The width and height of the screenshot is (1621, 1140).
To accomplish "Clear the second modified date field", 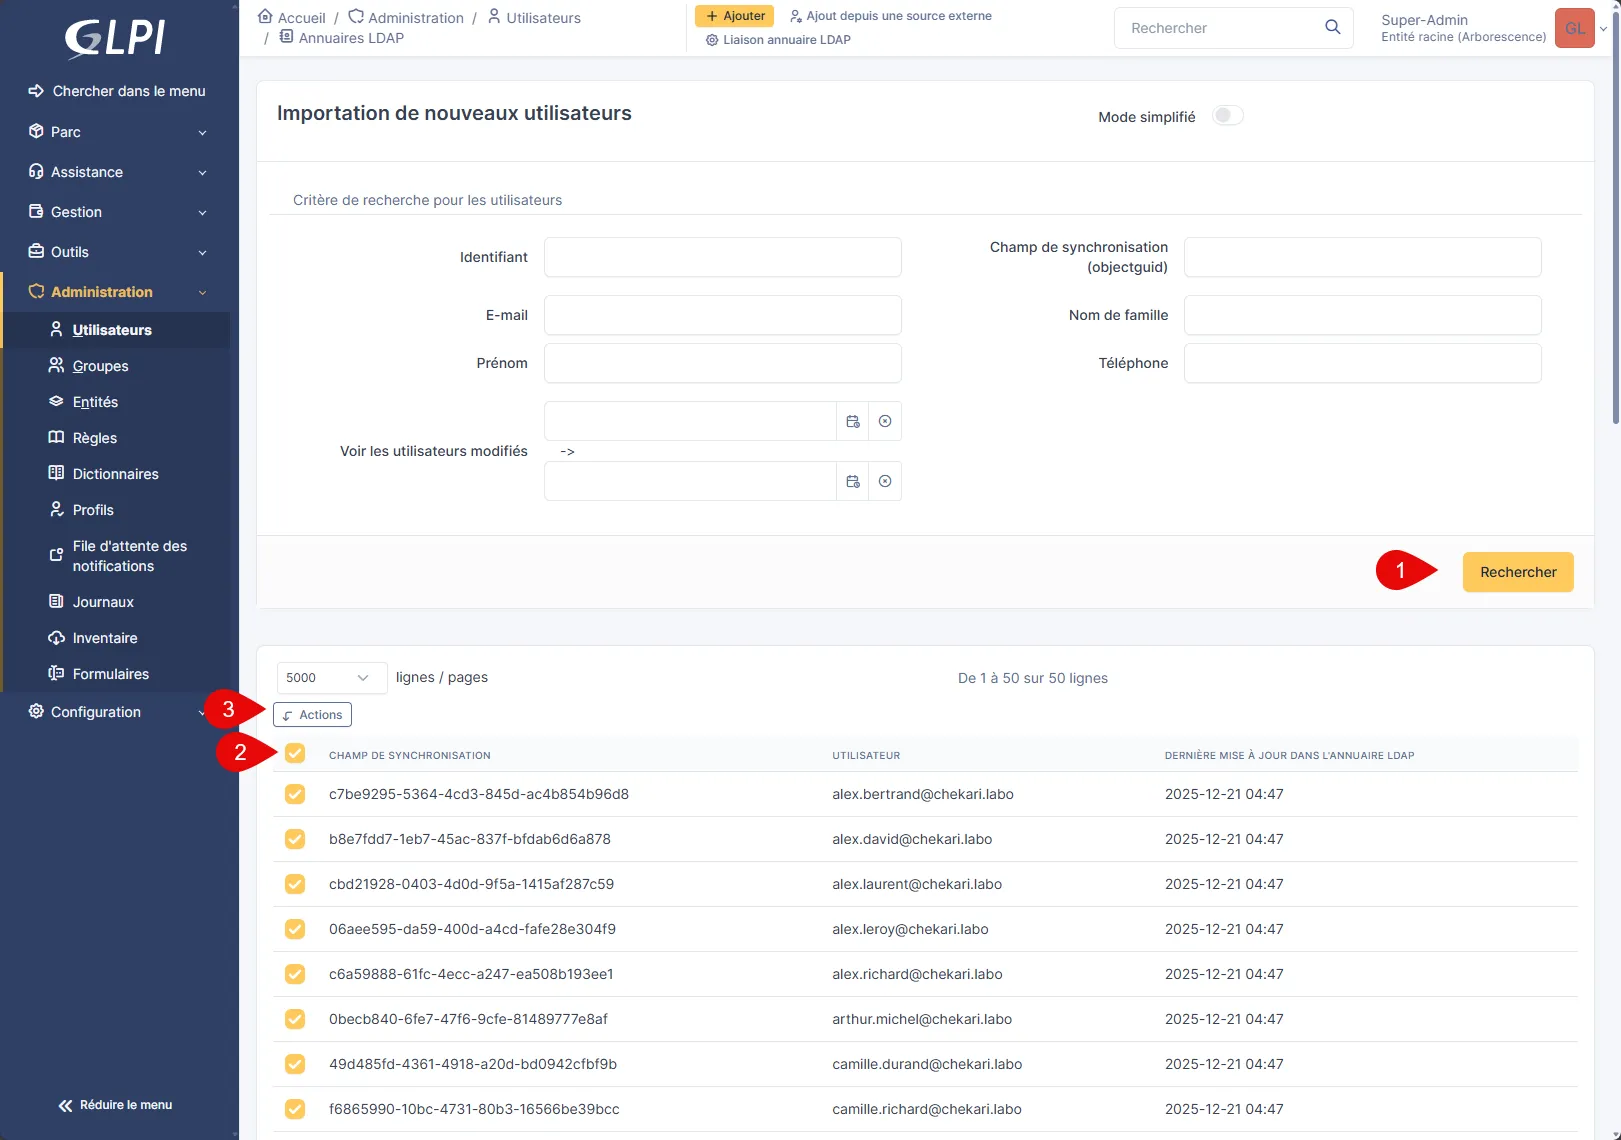I will coord(885,482).
